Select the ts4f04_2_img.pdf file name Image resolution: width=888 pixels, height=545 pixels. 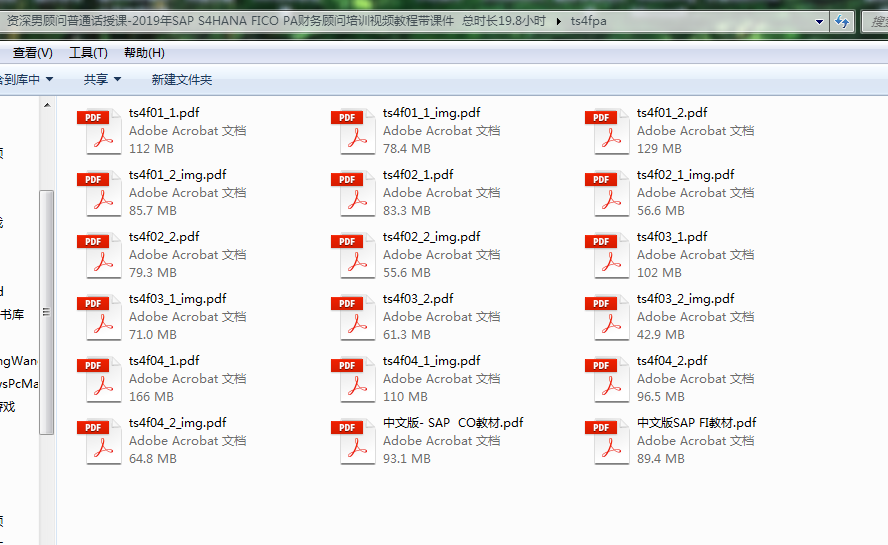[177, 422]
